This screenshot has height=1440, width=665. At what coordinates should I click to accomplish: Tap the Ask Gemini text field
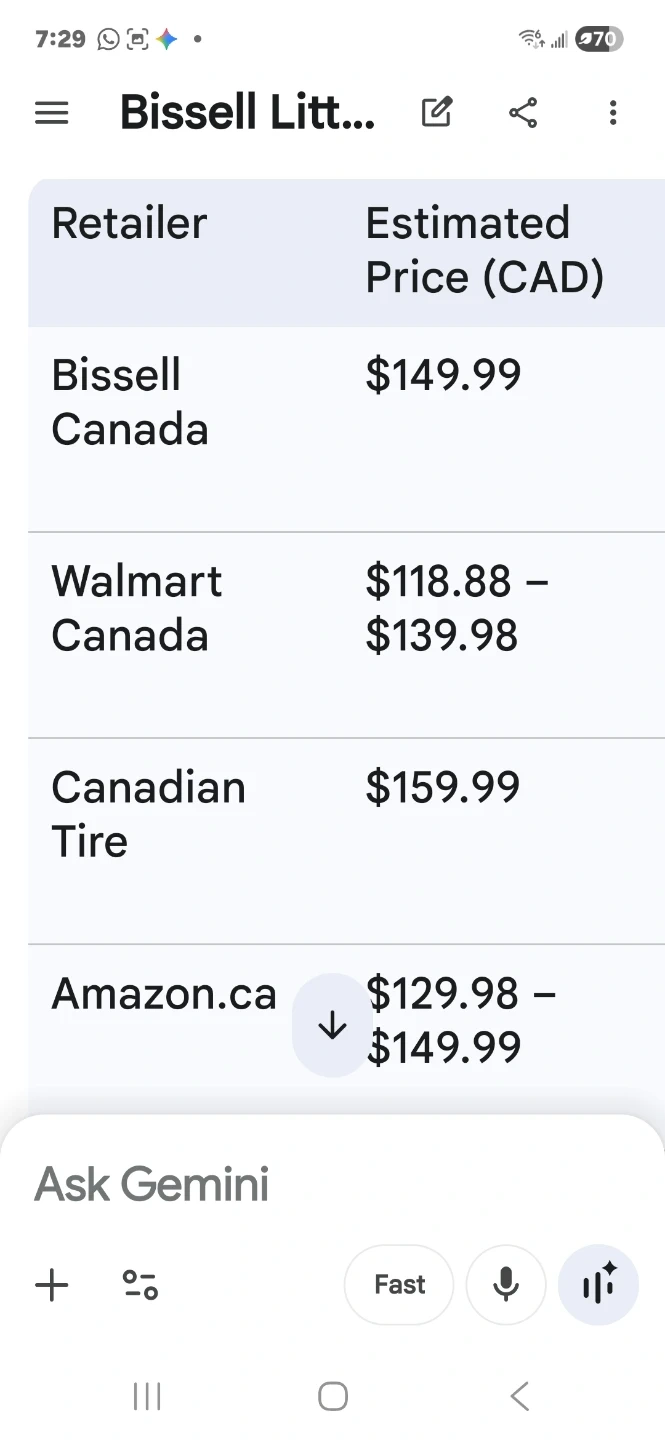tap(300, 1185)
